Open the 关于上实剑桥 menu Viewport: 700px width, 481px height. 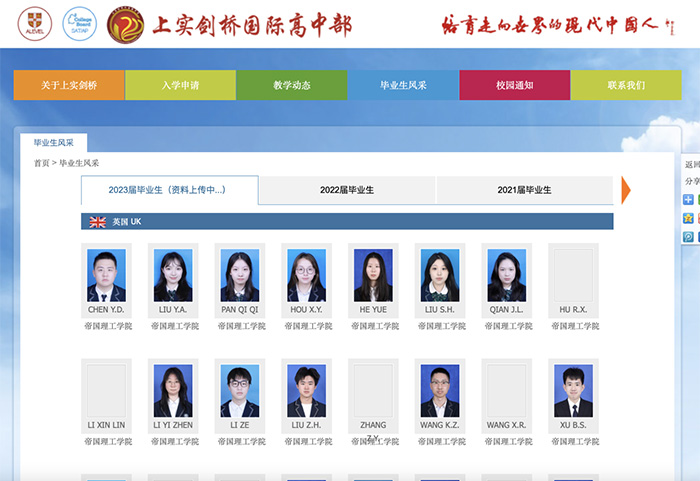point(69,86)
